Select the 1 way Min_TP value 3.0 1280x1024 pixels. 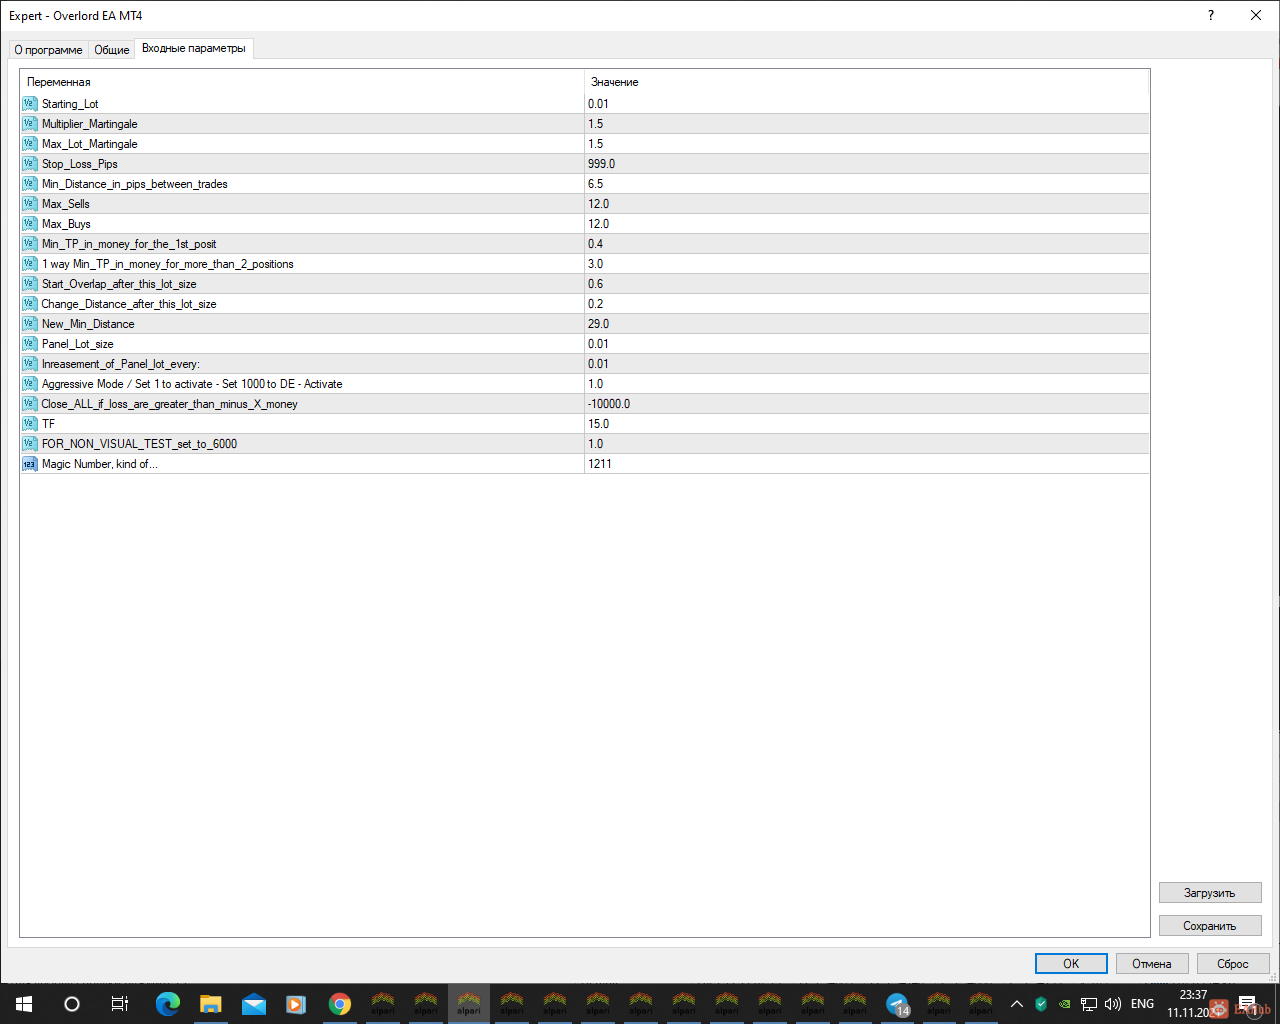point(595,264)
